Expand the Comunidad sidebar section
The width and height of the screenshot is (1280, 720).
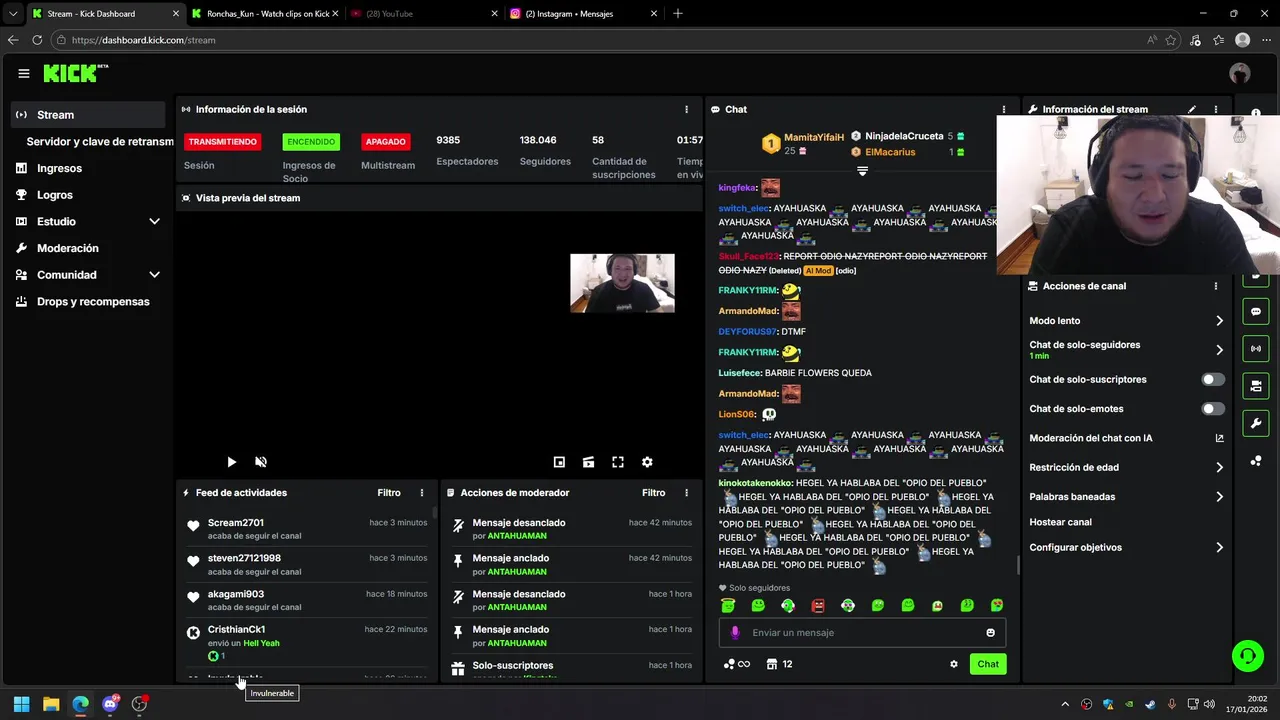(154, 275)
